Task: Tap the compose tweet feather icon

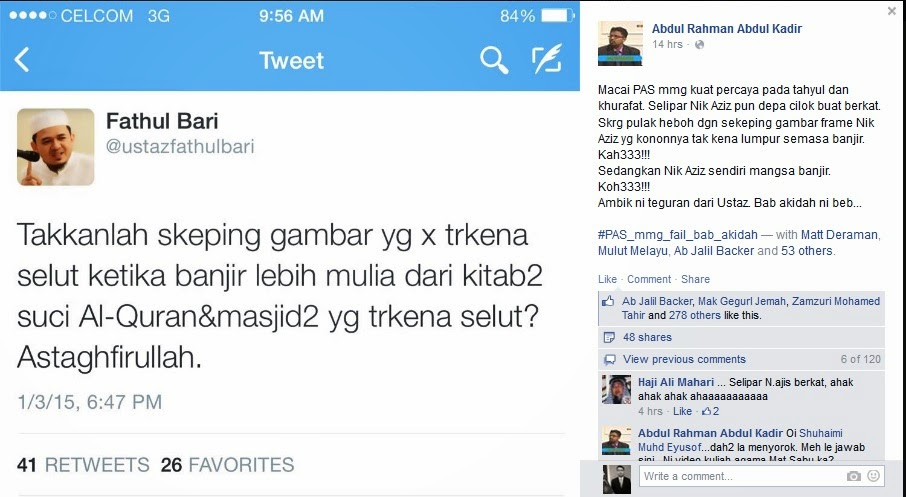Action: [x=547, y=59]
